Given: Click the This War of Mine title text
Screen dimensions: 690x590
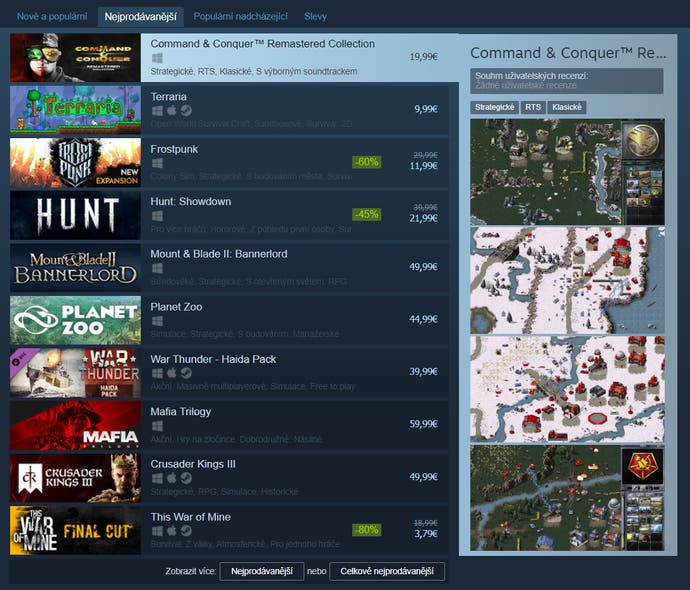Looking at the screenshot, I should [191, 517].
